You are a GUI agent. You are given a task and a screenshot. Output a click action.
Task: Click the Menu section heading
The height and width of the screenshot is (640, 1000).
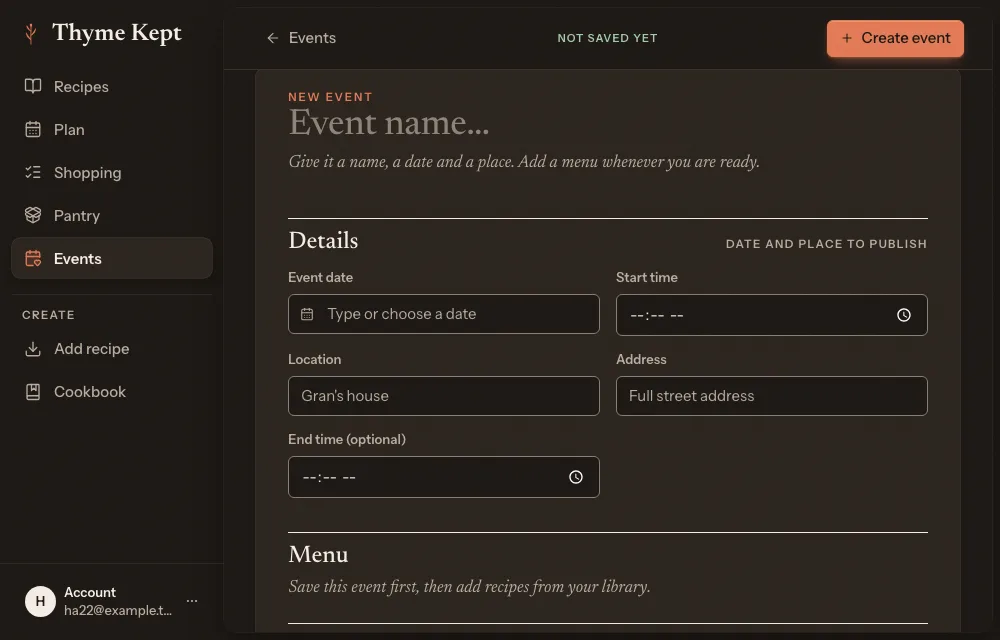pyautogui.click(x=318, y=554)
